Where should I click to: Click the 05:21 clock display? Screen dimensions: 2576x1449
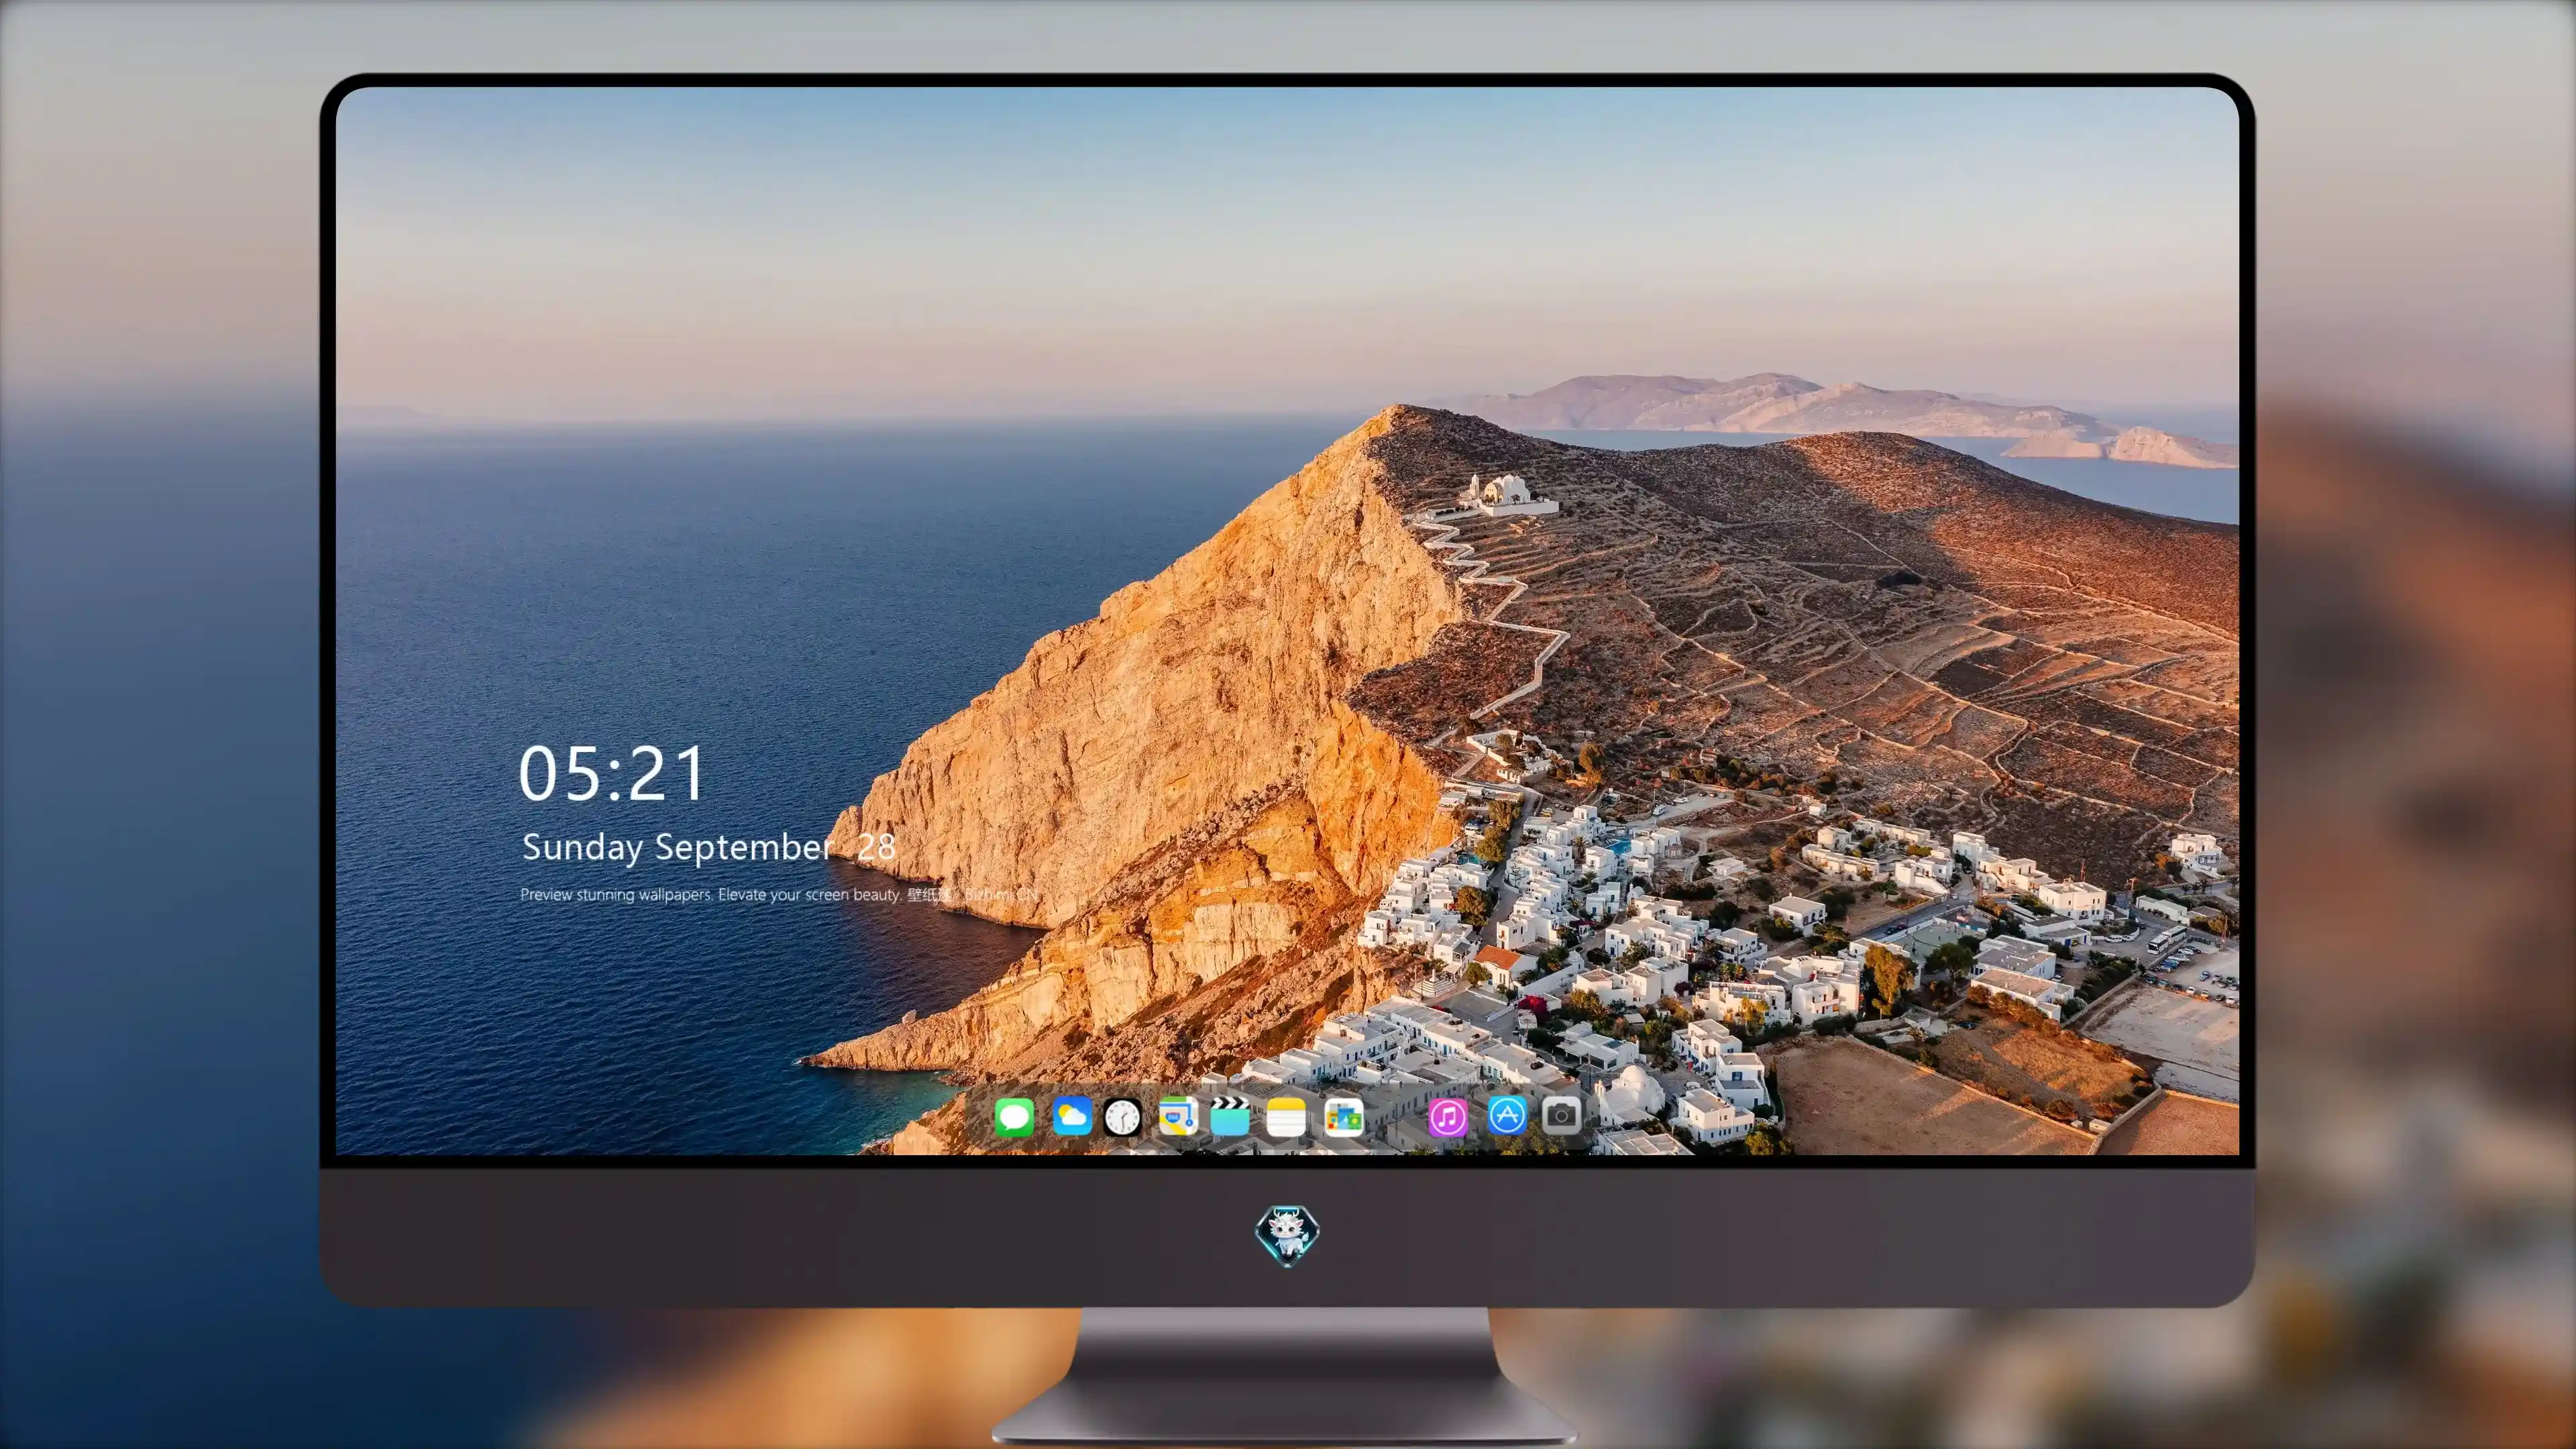pos(612,773)
